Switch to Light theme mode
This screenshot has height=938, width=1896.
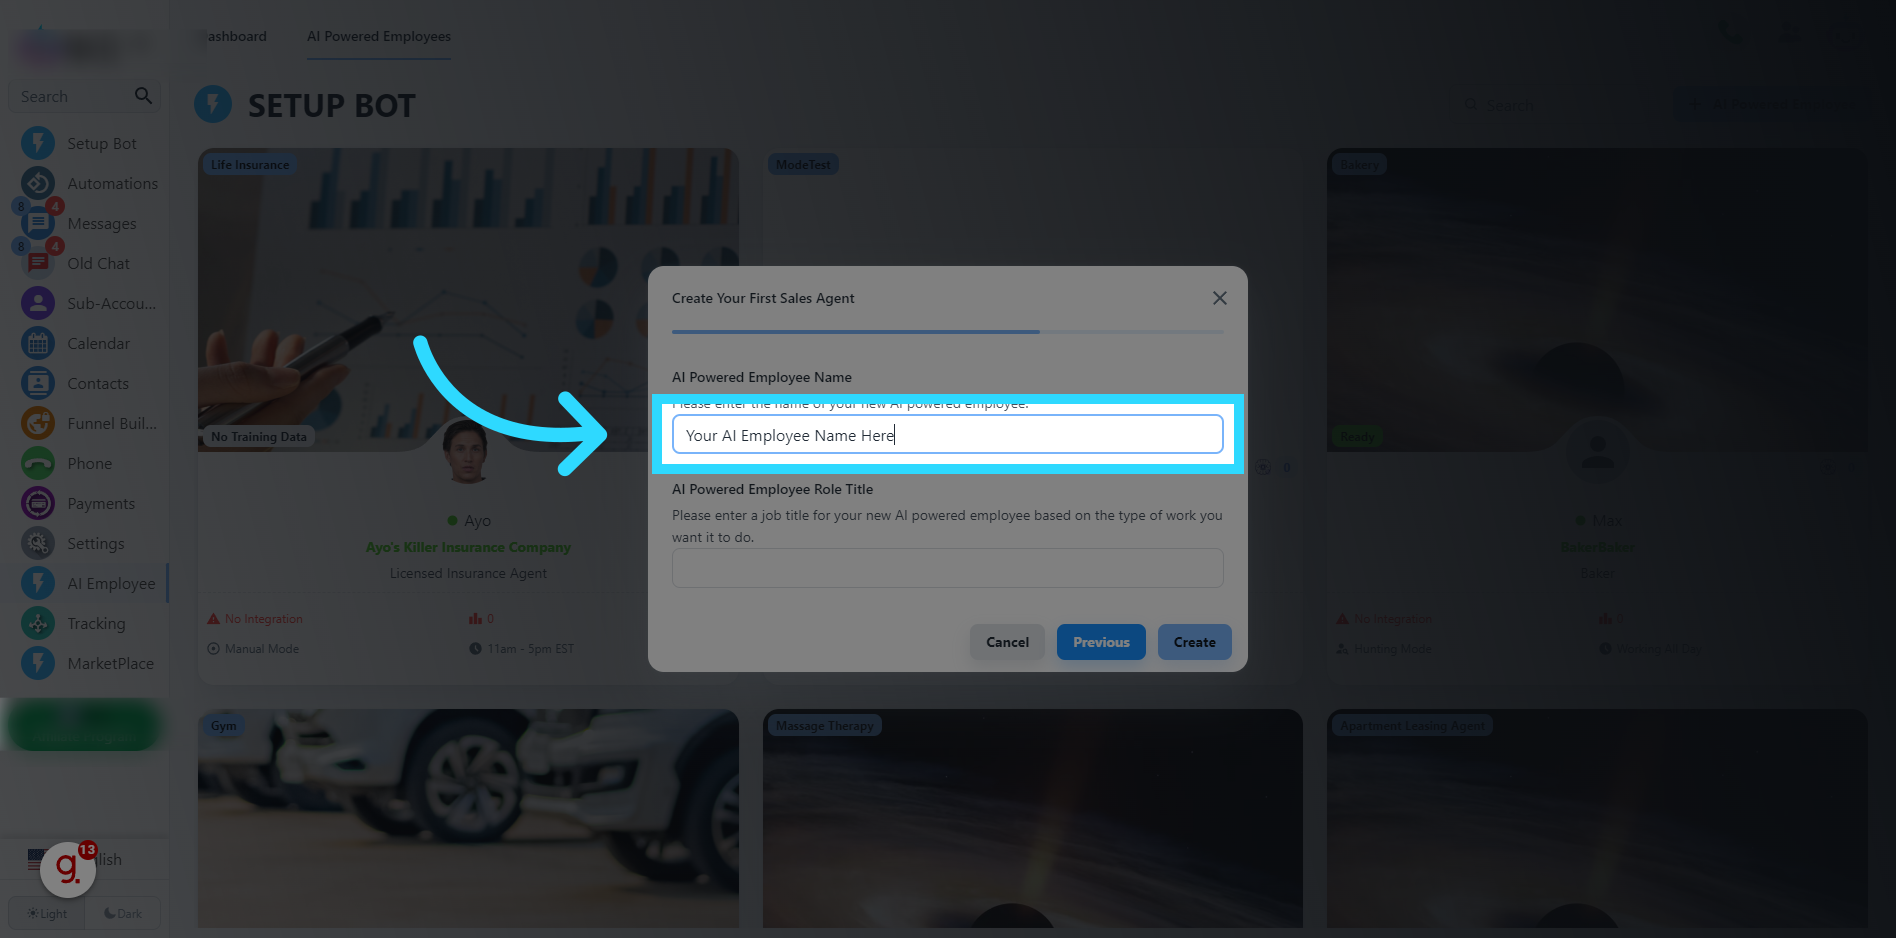(47, 913)
